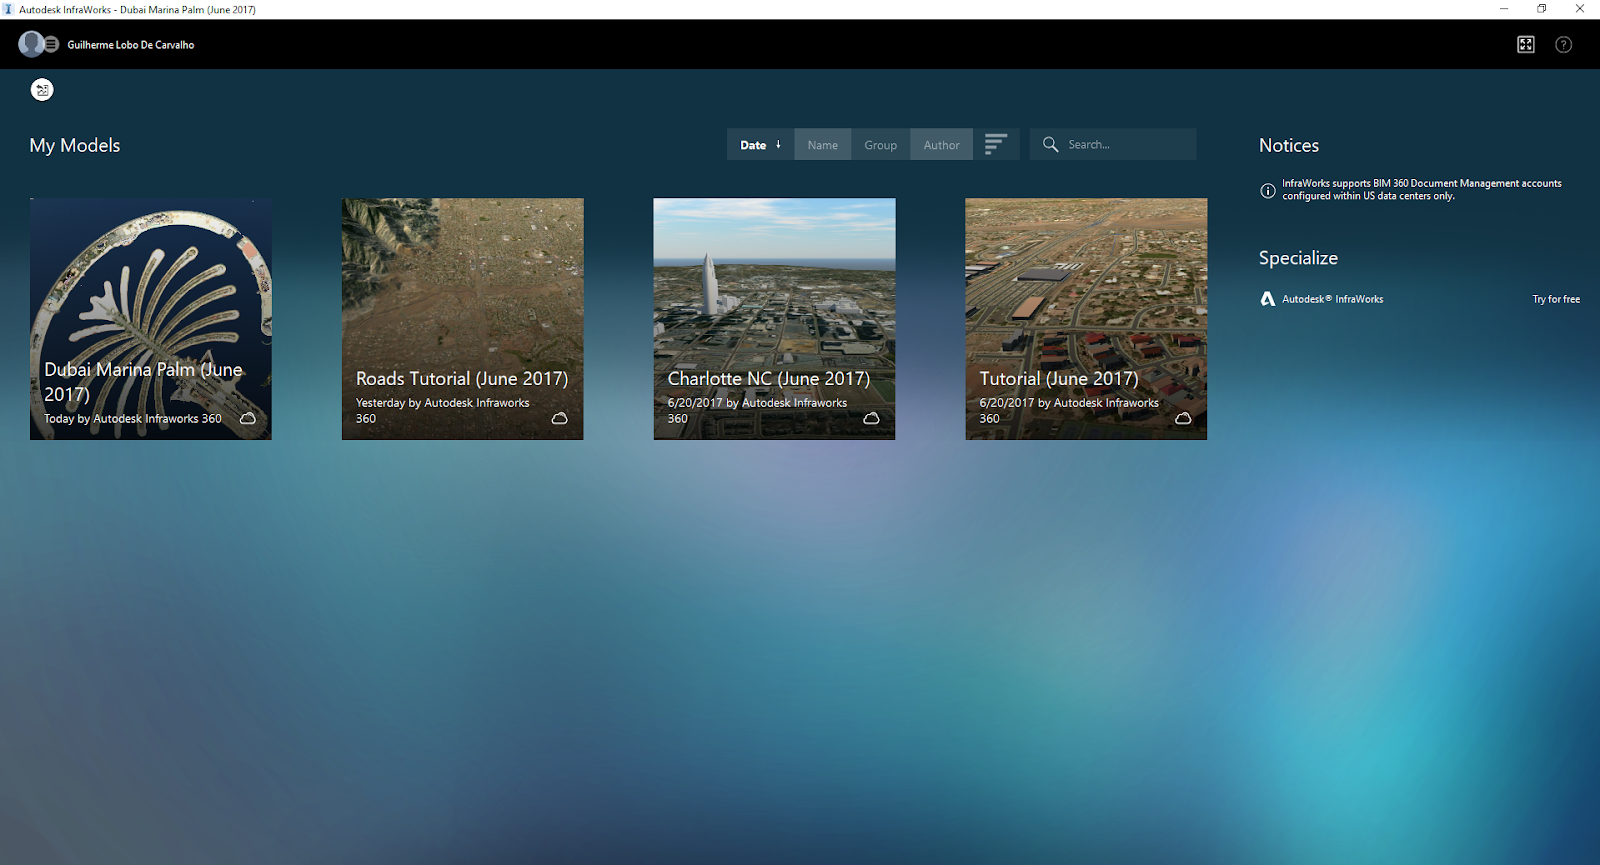Click Try for free link
The width and height of the screenshot is (1600, 865).
pyautogui.click(x=1556, y=299)
